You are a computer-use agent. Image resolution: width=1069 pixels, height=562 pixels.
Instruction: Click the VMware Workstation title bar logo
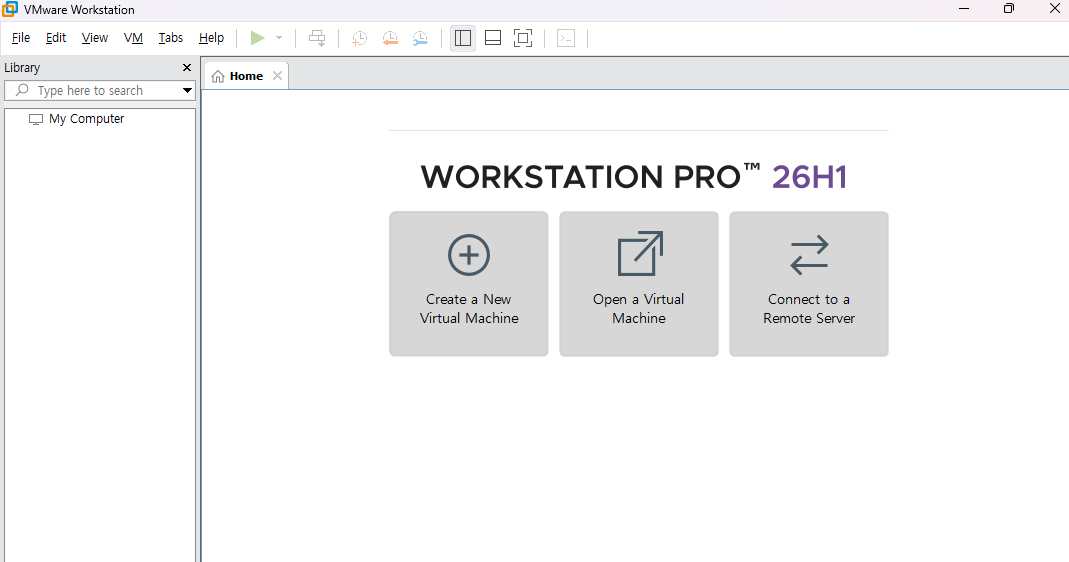tap(10, 9)
